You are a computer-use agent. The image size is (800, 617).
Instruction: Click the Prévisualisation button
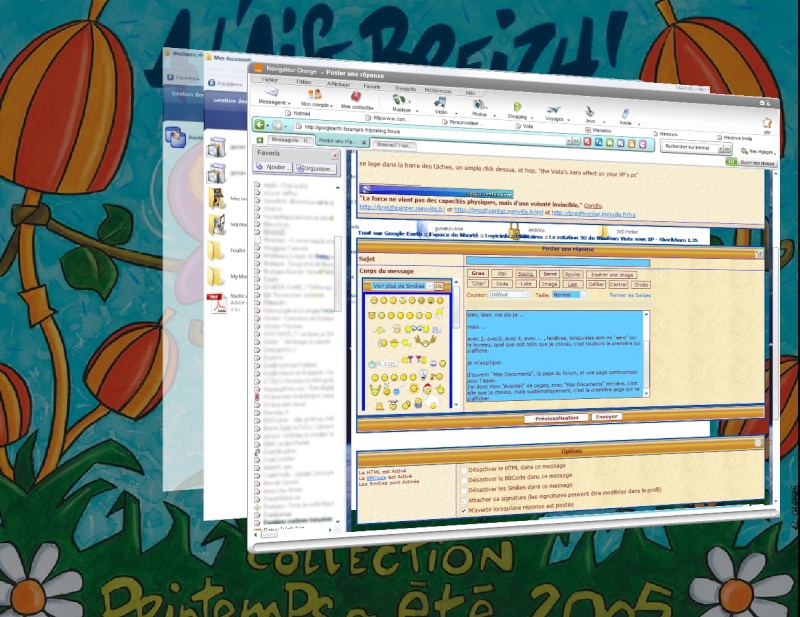click(556, 418)
